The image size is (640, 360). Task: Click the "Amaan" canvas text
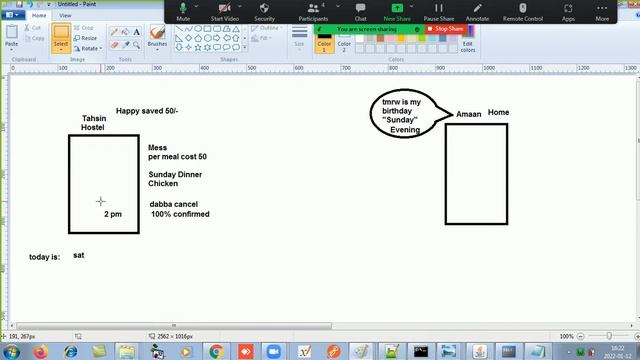point(469,114)
